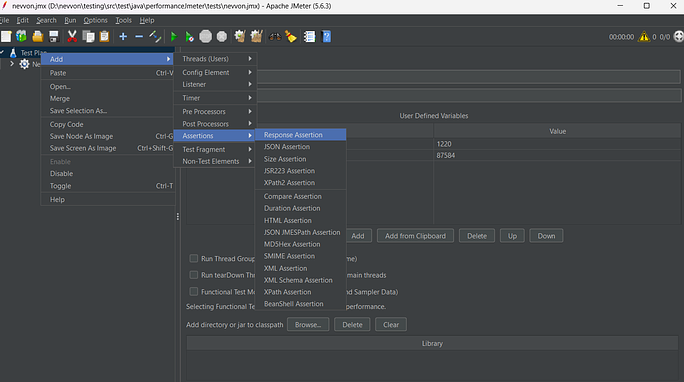Image resolution: width=684 pixels, height=382 pixels.
Task: Open the Post Processors submenu
Action: [215, 124]
